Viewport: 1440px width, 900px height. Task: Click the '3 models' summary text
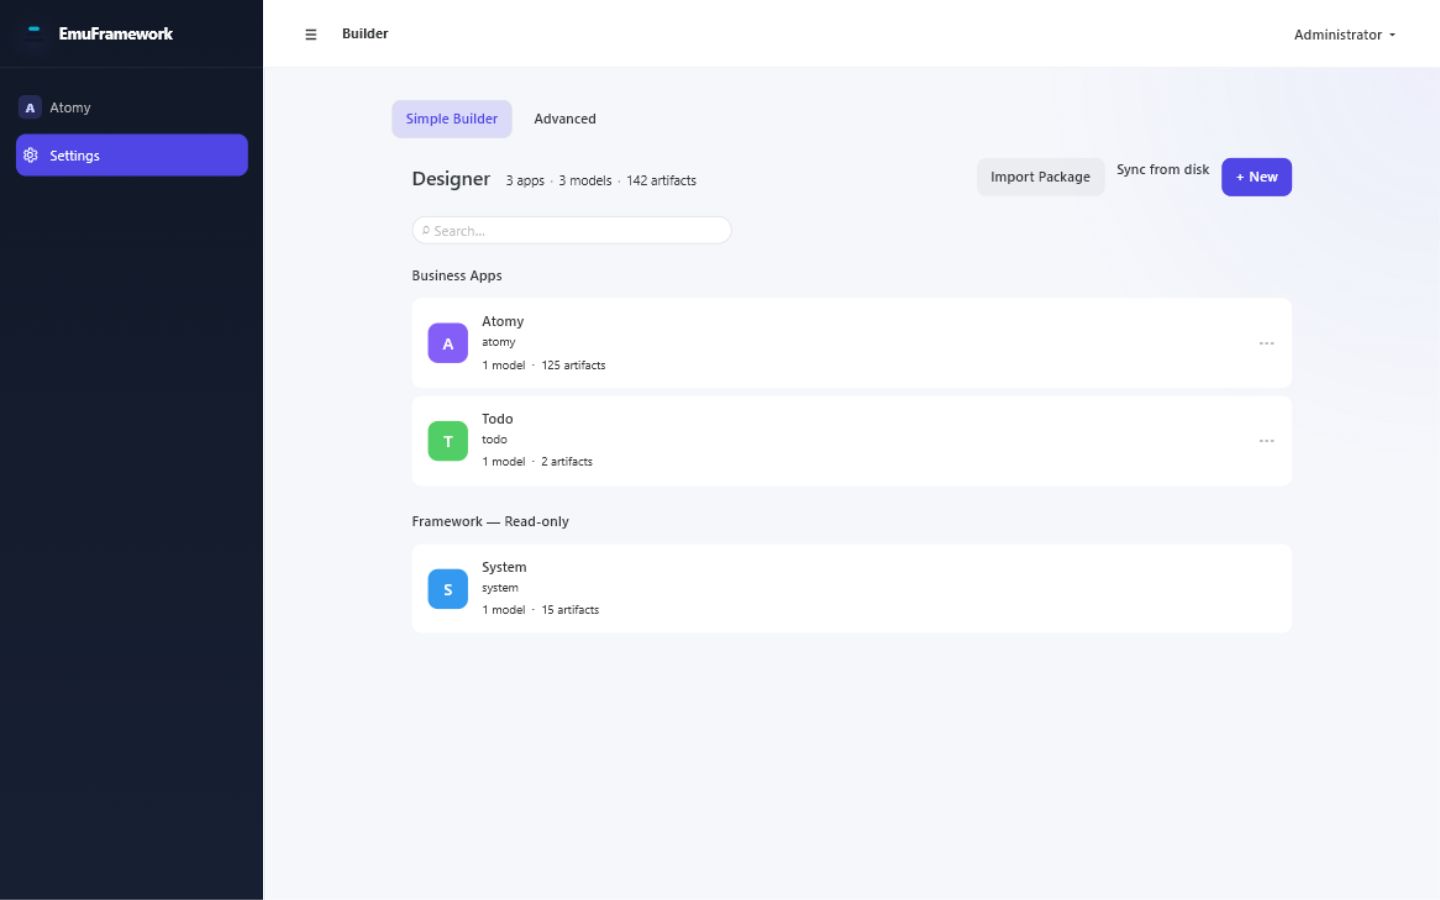pos(585,181)
